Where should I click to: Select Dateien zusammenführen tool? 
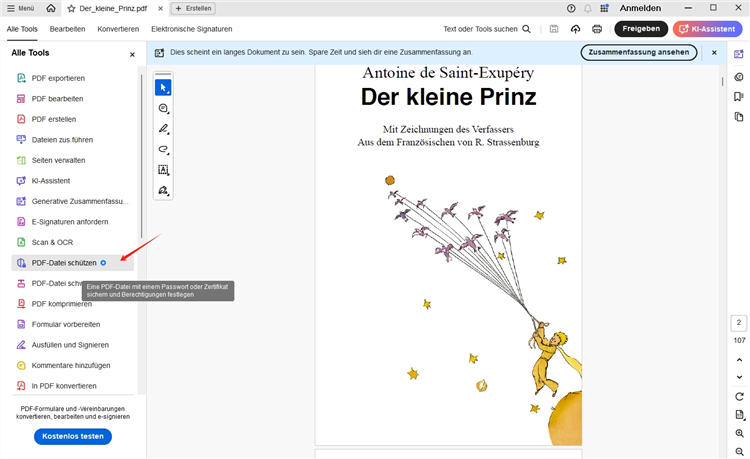(x=73, y=140)
